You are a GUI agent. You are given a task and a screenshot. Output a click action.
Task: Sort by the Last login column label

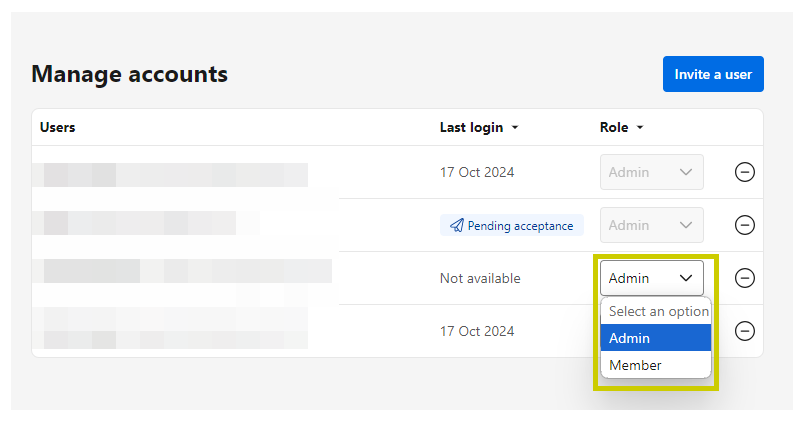pyautogui.click(x=472, y=127)
